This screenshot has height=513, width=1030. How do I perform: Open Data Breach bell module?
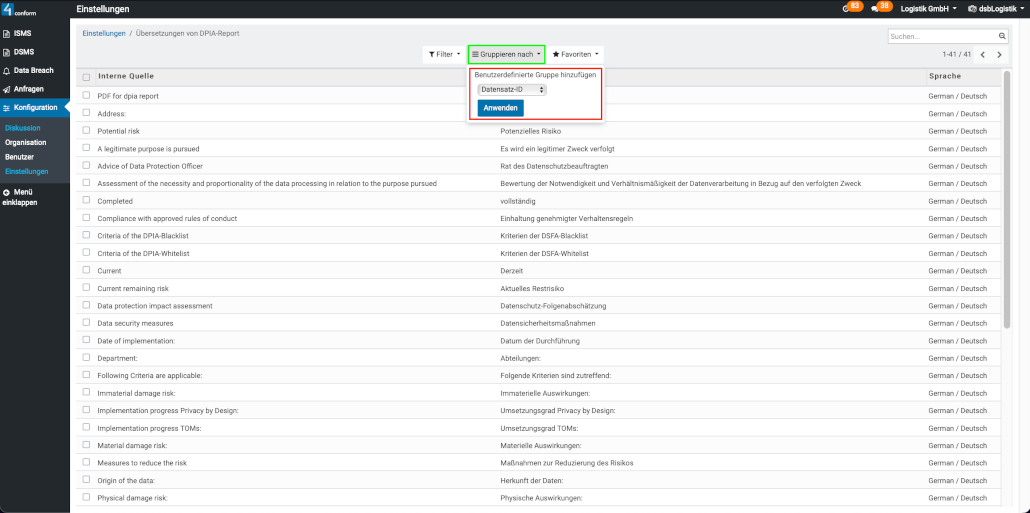tap(34, 71)
